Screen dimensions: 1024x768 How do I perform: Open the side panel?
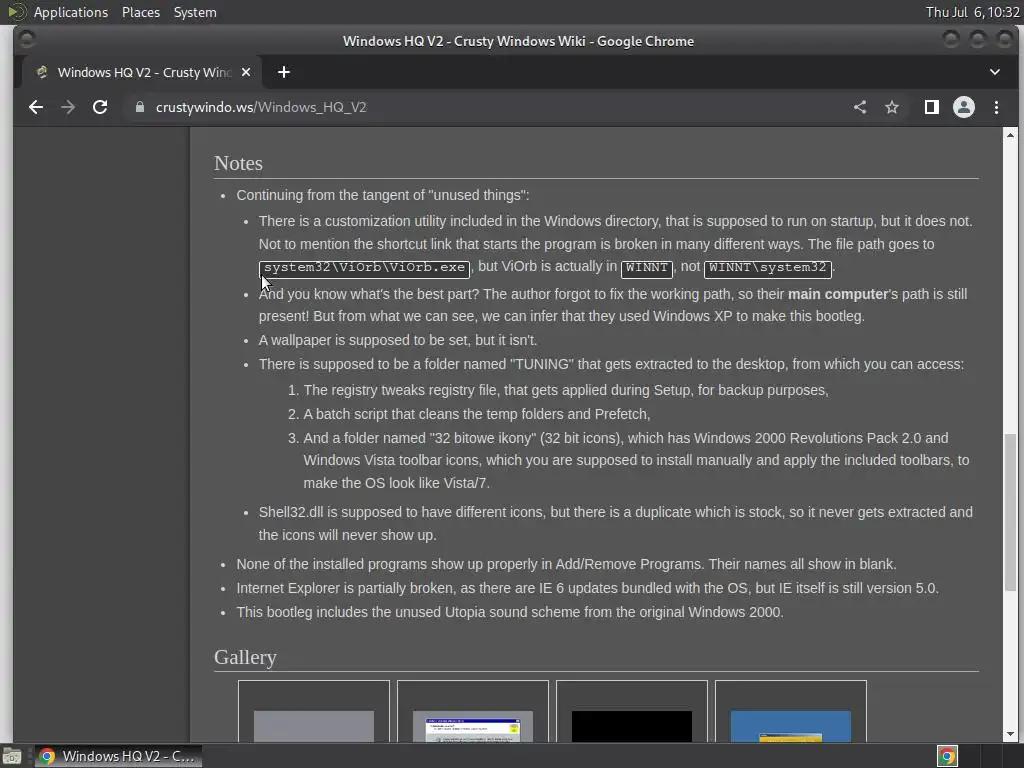[932, 107]
